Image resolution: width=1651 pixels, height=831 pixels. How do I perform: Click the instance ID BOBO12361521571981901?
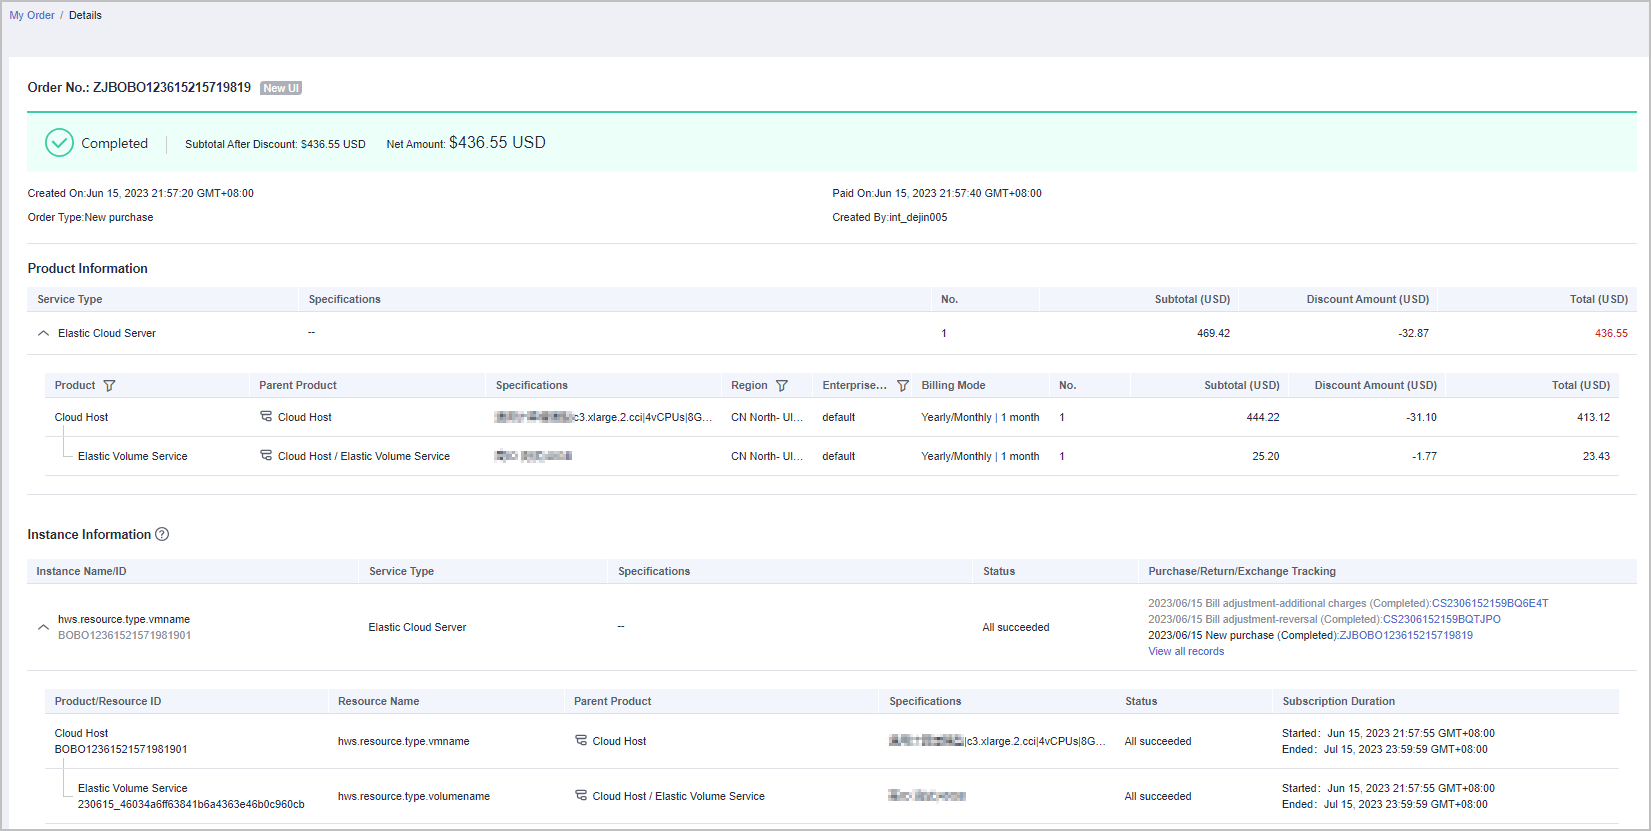coord(124,636)
